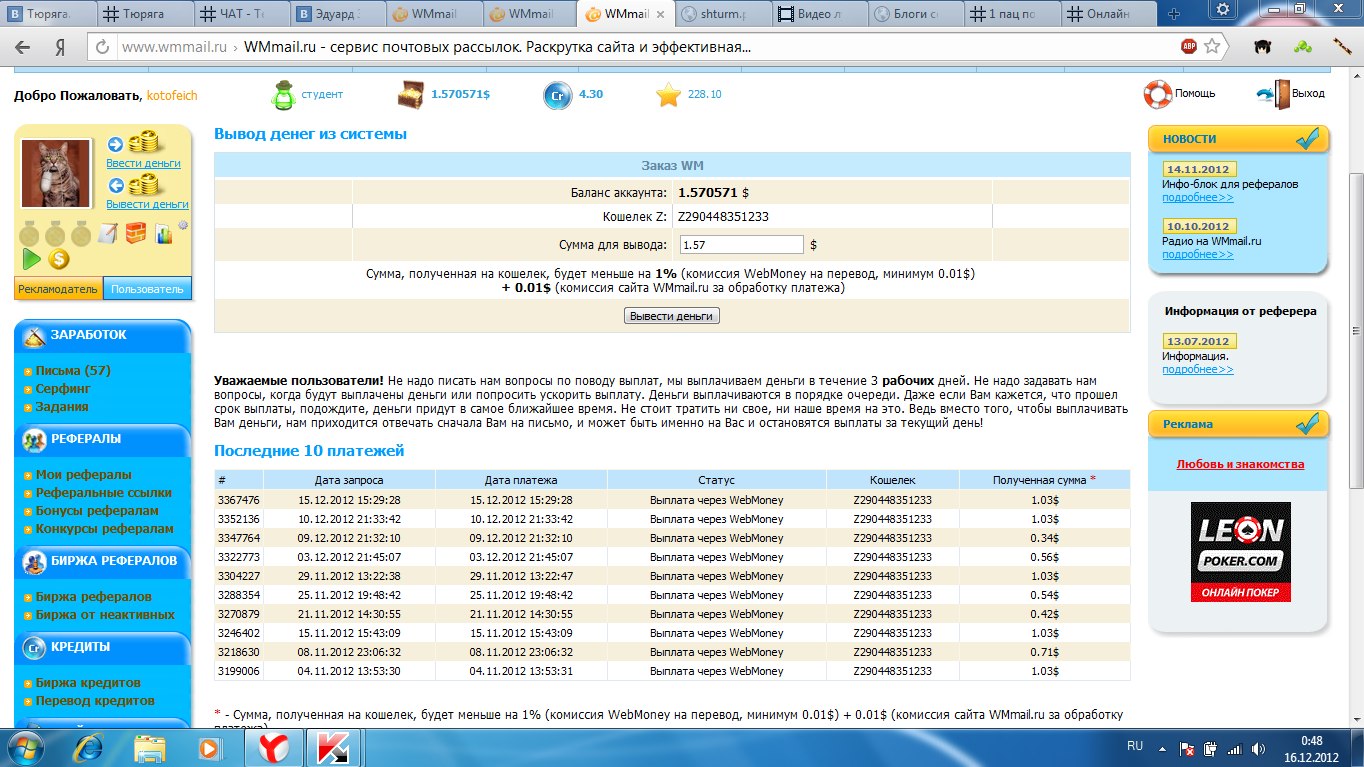This screenshot has width=1364, height=767.
Task: Open 'Мои рефералы' link
Action: tap(84, 474)
